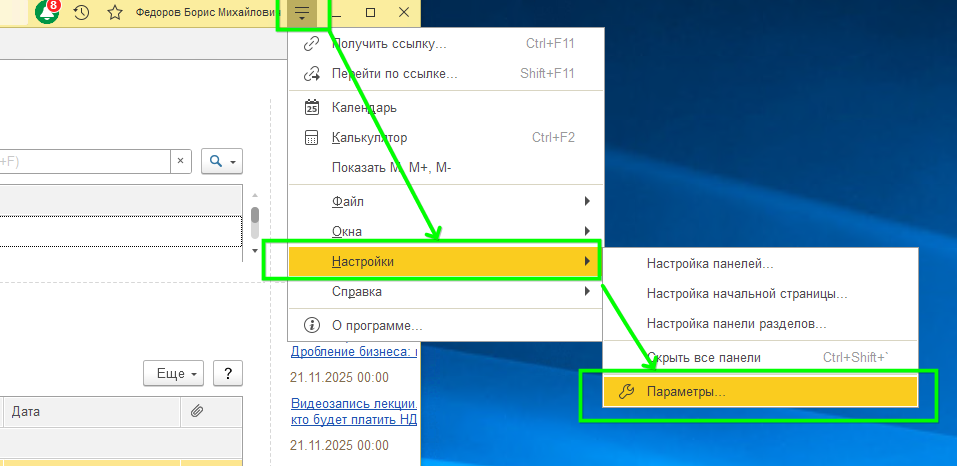Select Перейти по ссылке… menu entry

tap(394, 74)
